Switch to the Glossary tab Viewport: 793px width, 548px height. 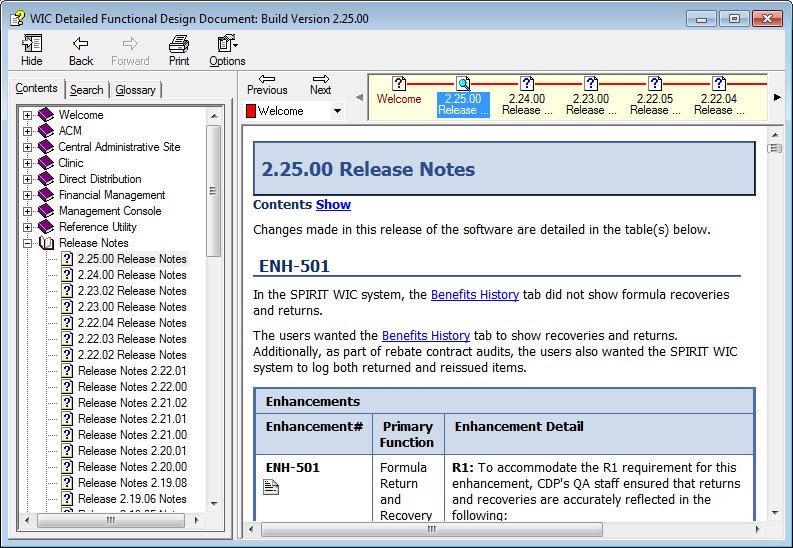click(x=135, y=90)
